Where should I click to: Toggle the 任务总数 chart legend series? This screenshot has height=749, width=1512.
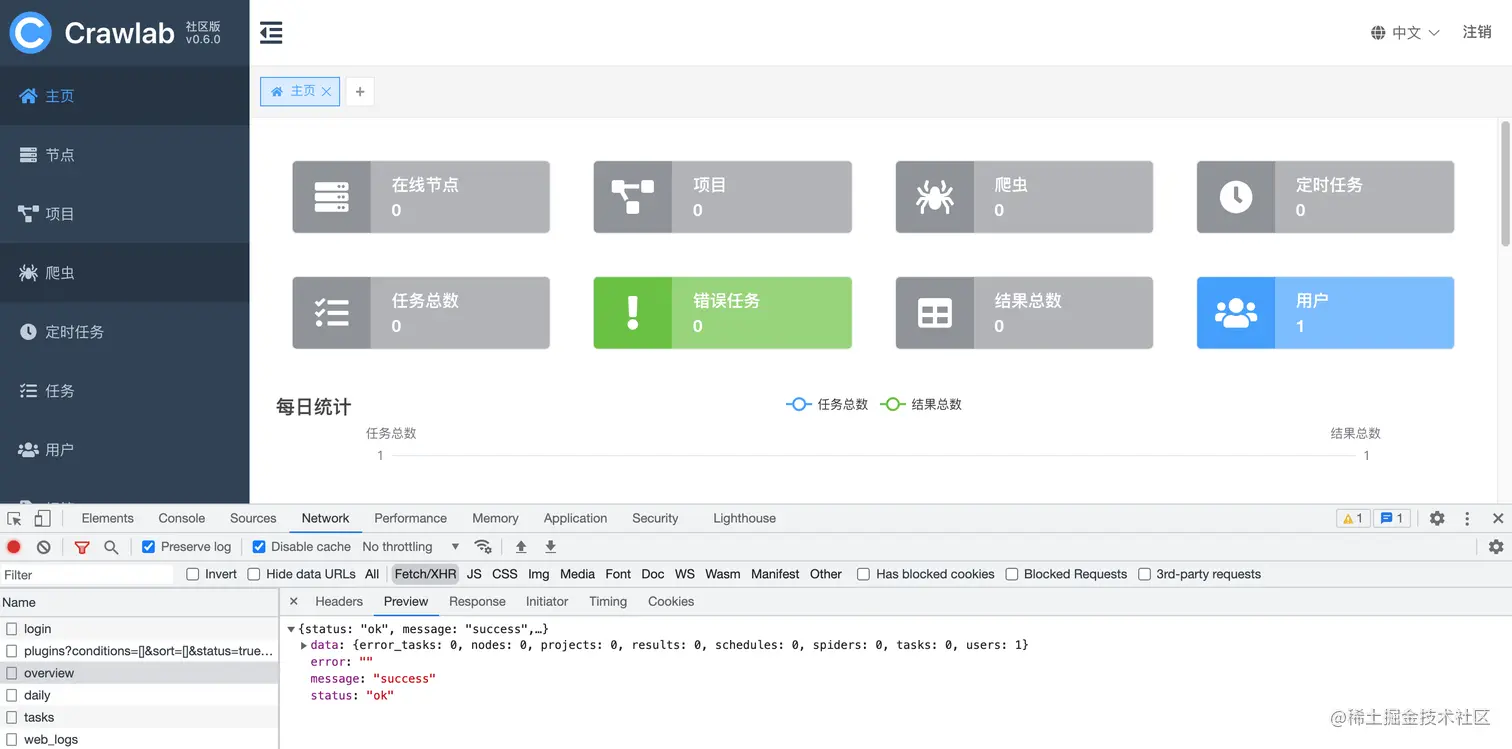coord(827,404)
